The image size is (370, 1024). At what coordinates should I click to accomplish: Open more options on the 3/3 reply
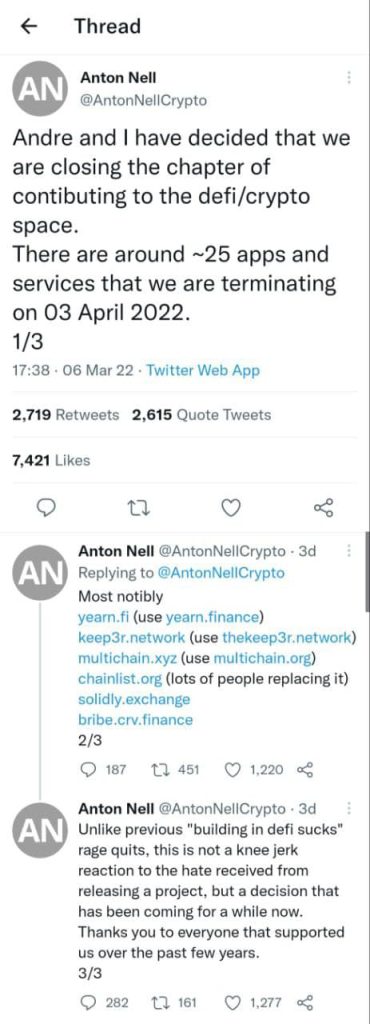[x=350, y=809]
